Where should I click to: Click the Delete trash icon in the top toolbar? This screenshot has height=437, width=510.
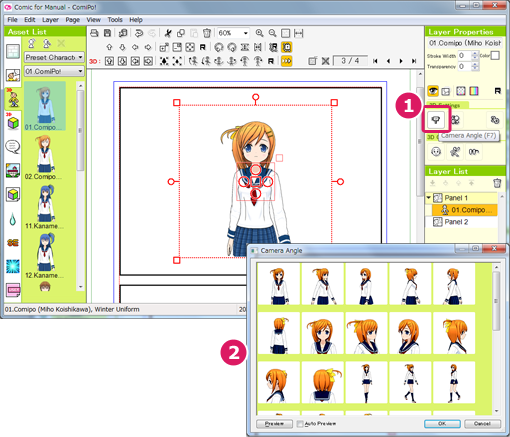click(x=207, y=33)
